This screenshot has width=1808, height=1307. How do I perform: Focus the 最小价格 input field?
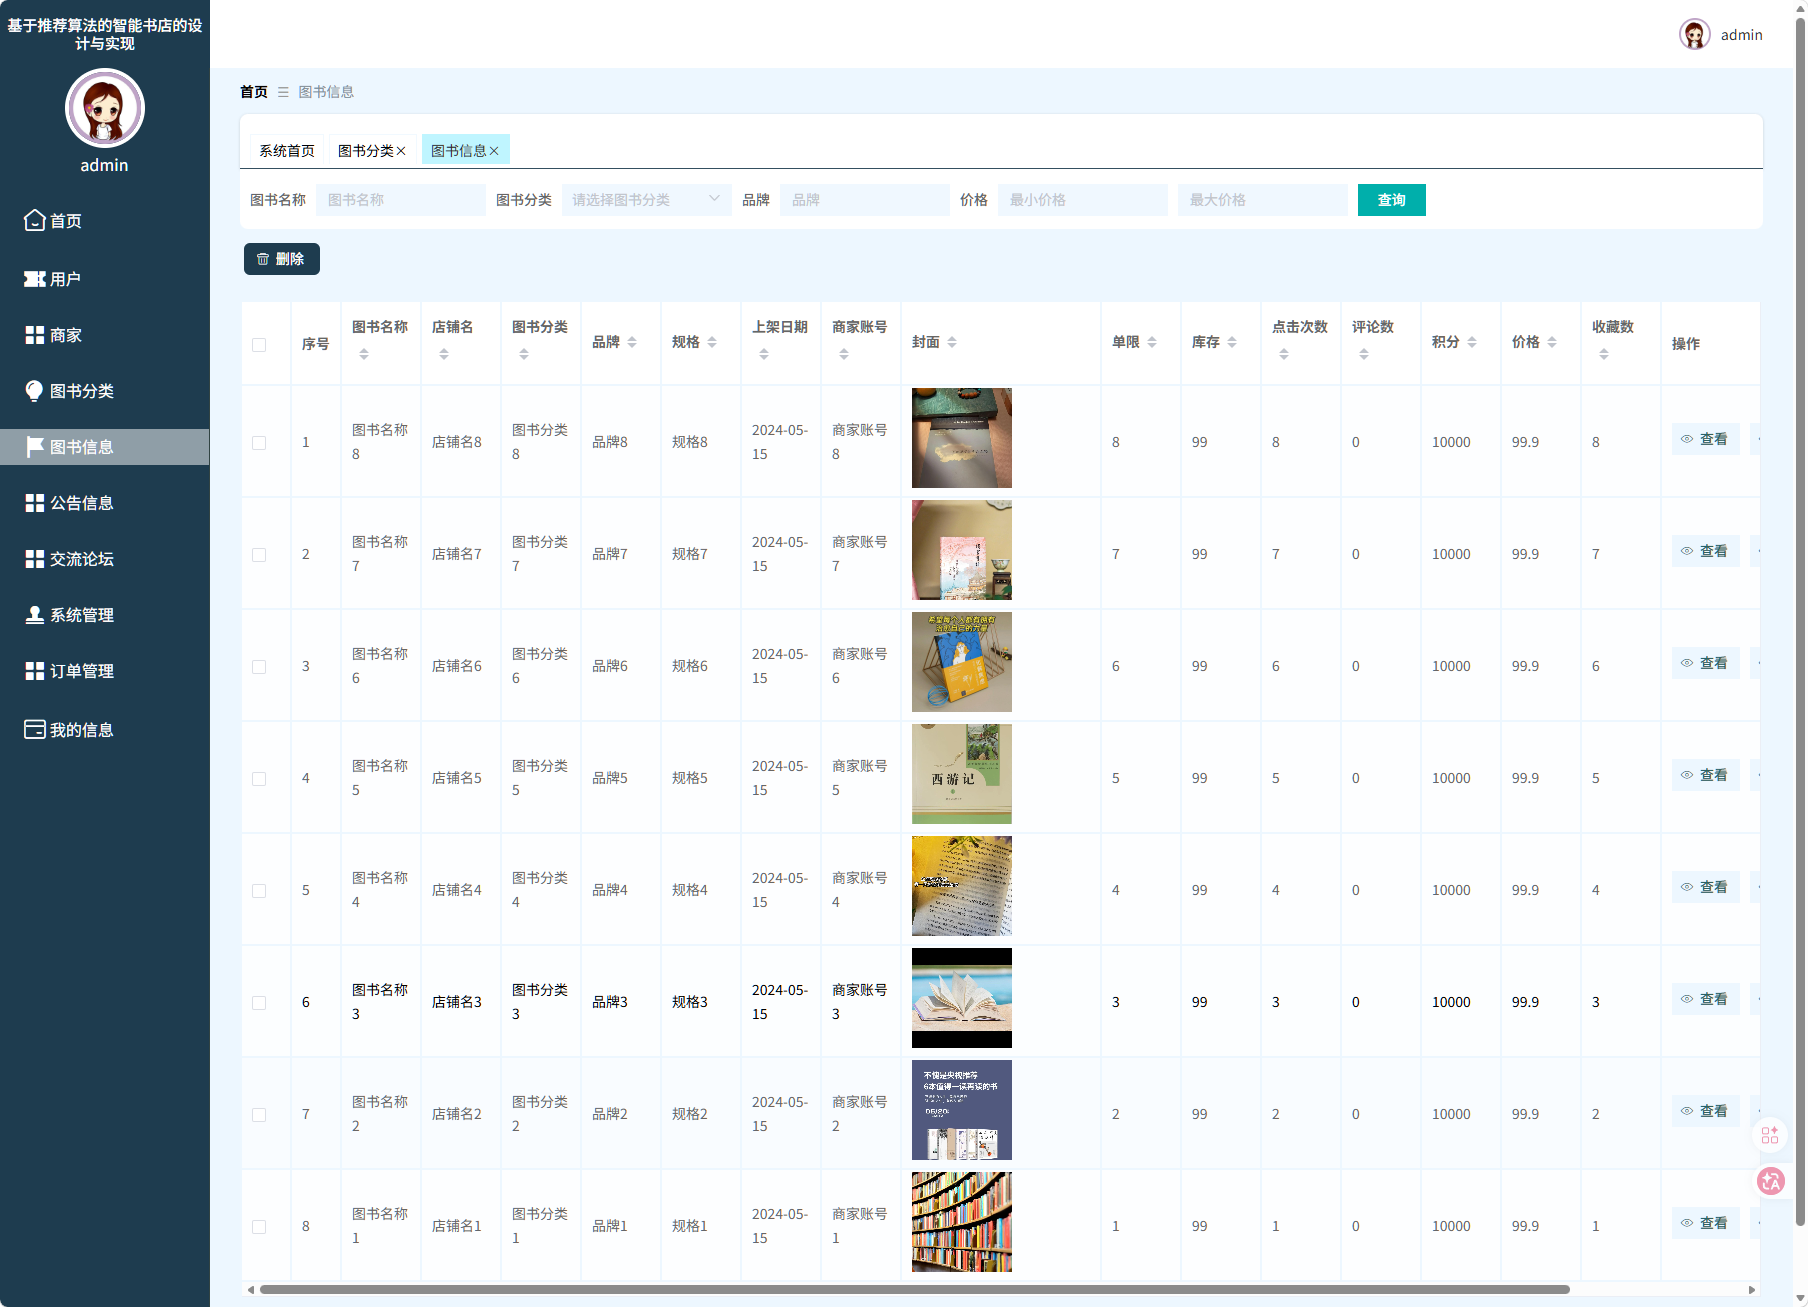point(1083,200)
